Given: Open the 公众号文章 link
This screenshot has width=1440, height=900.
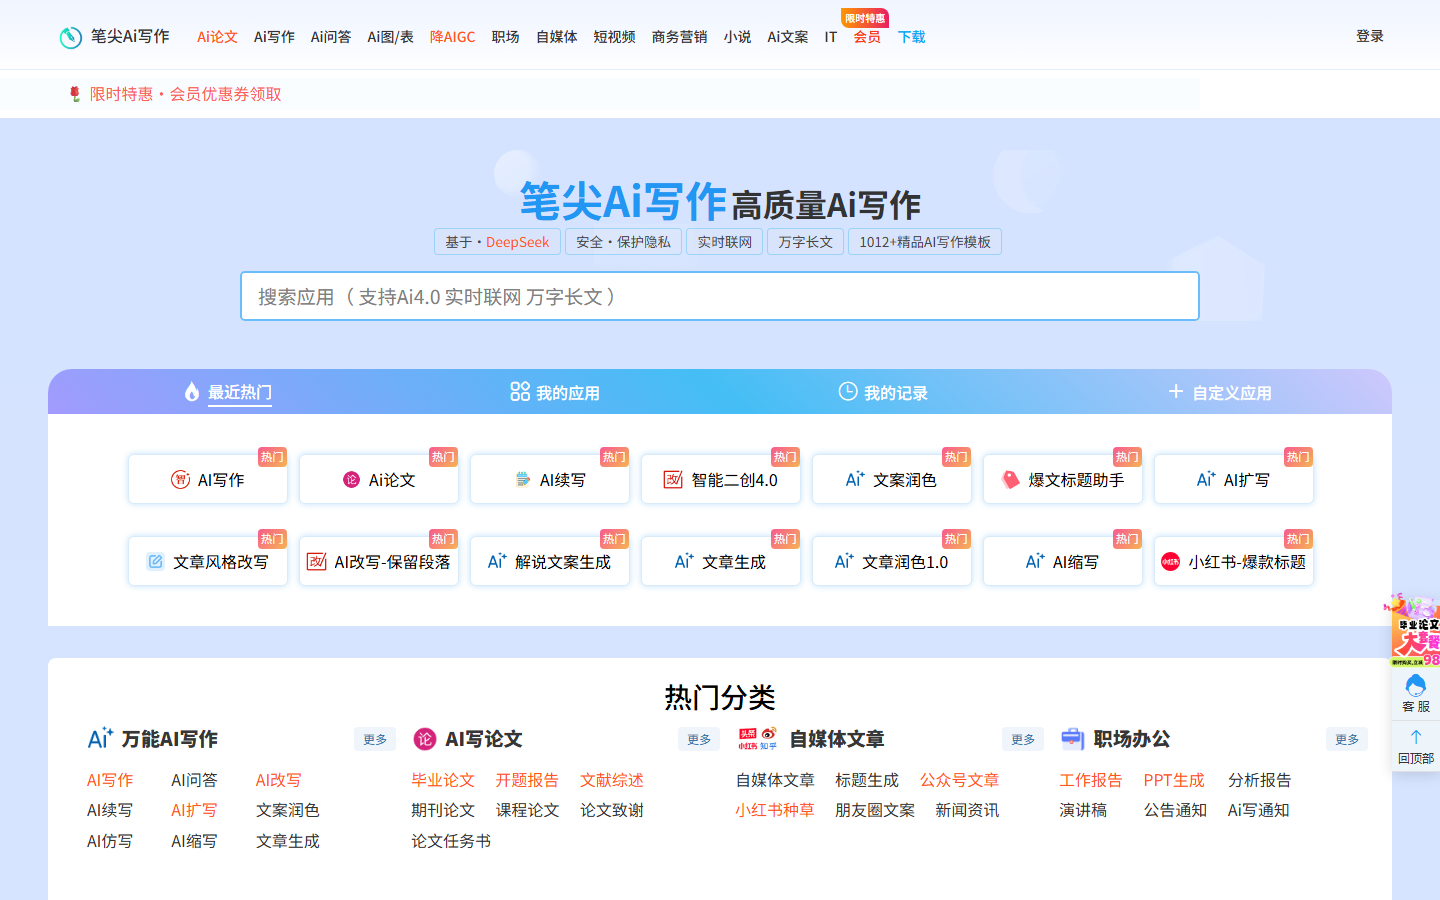Looking at the screenshot, I should click(960, 780).
